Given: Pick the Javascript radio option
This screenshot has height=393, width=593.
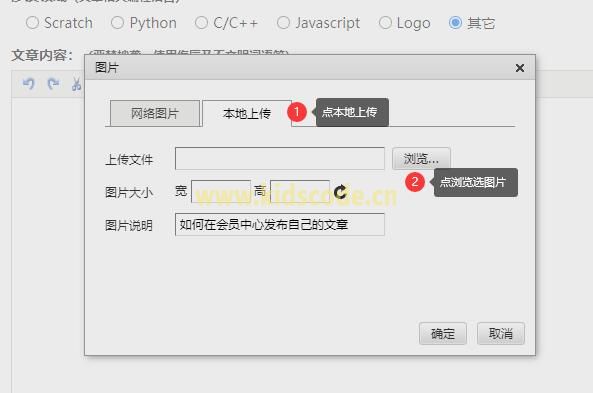Looking at the screenshot, I should click(283, 23).
